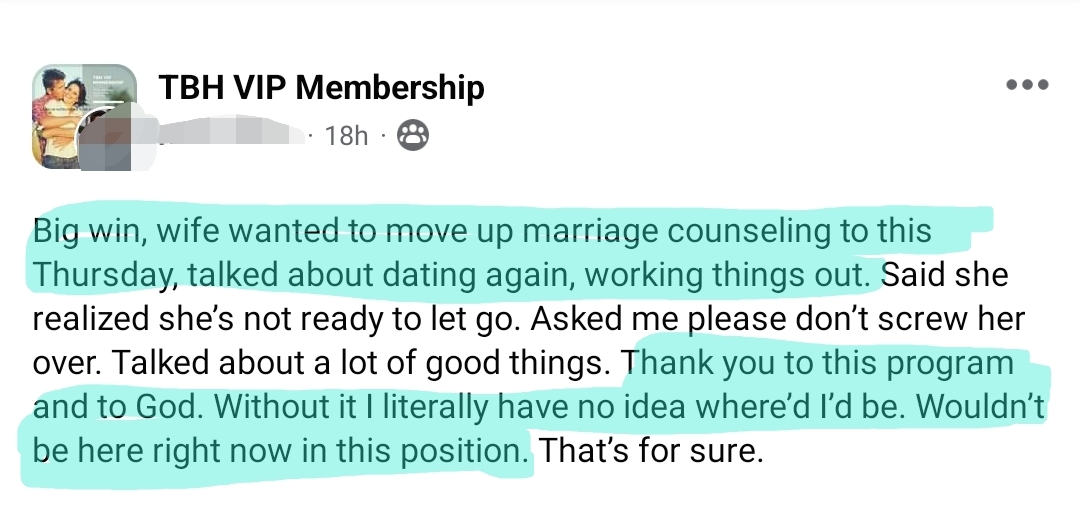
Task: Open the three-dot post options menu
Action: tap(1027, 85)
